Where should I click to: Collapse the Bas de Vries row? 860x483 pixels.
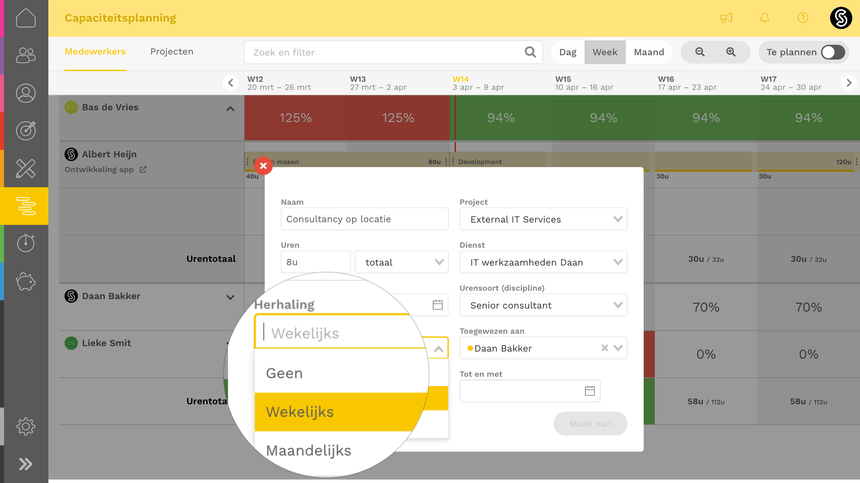(x=230, y=109)
